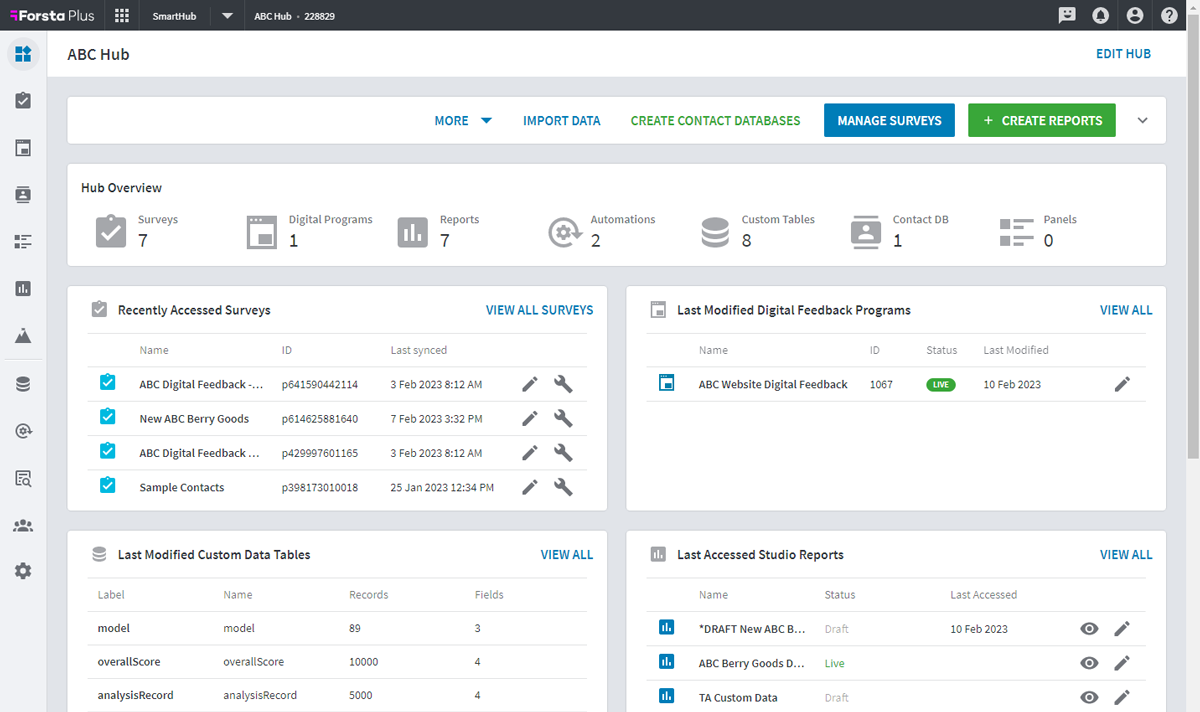1200x712 pixels.
Task: Edit the New ABC Berry Goods survey
Action: coord(530,418)
